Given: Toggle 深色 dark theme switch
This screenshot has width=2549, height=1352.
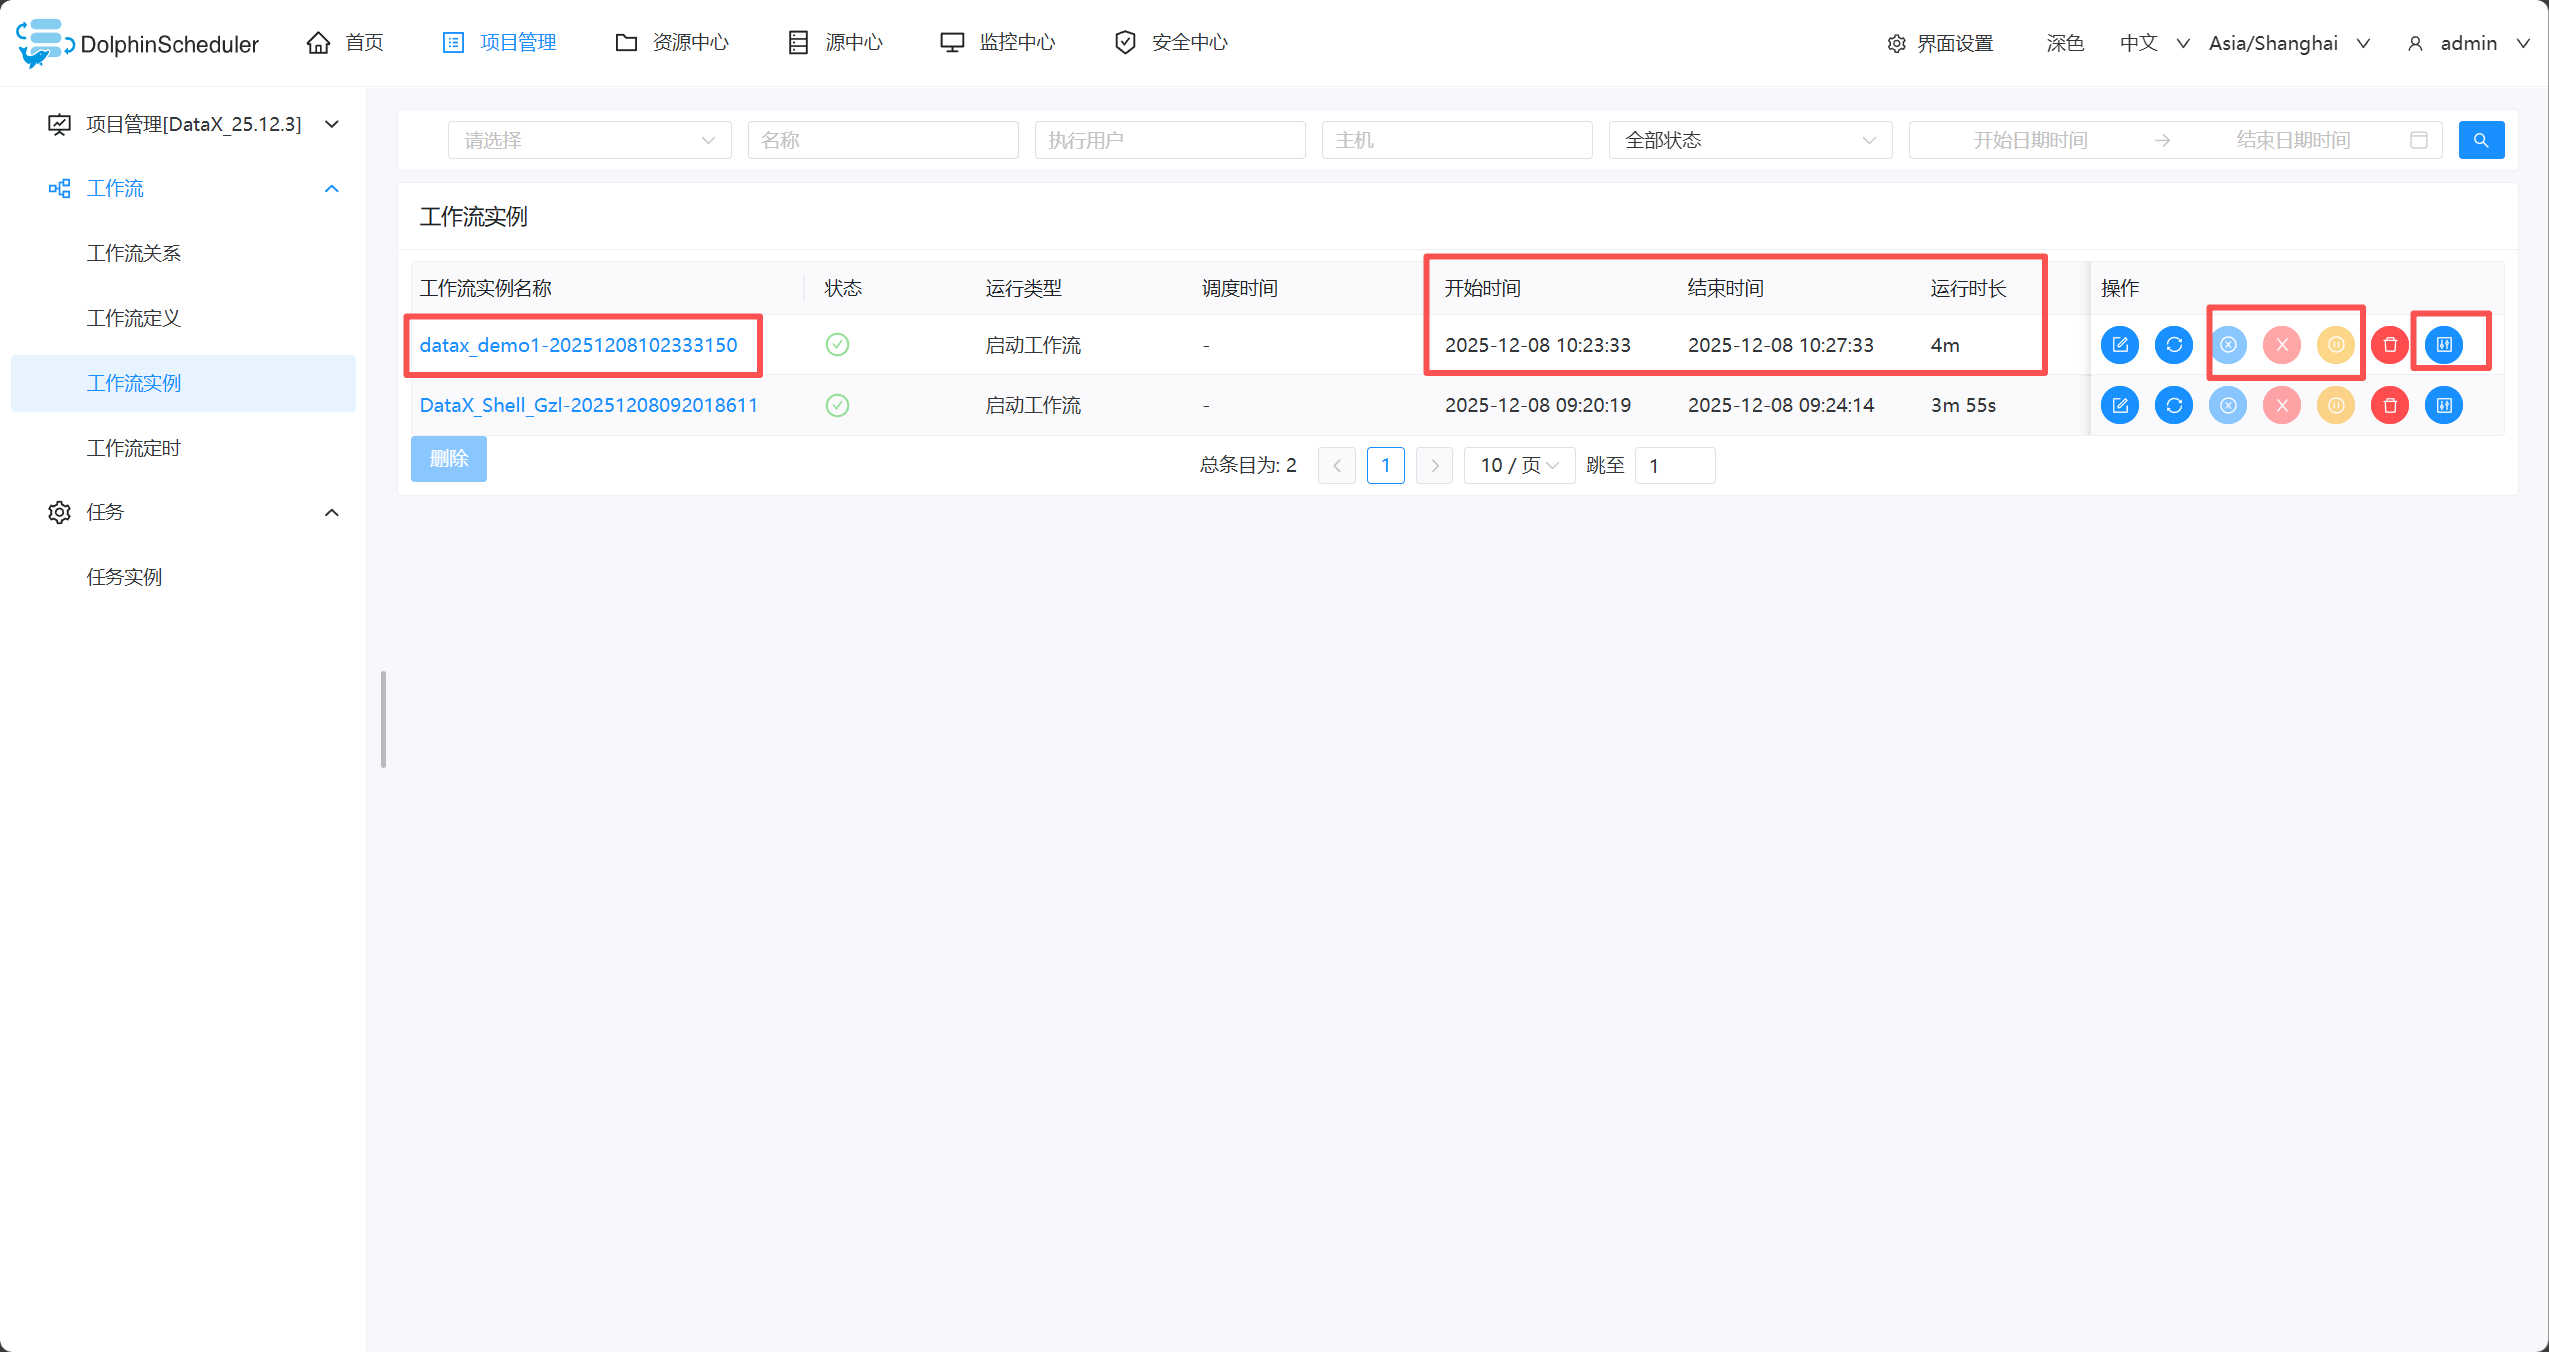Looking at the screenshot, I should (2064, 43).
